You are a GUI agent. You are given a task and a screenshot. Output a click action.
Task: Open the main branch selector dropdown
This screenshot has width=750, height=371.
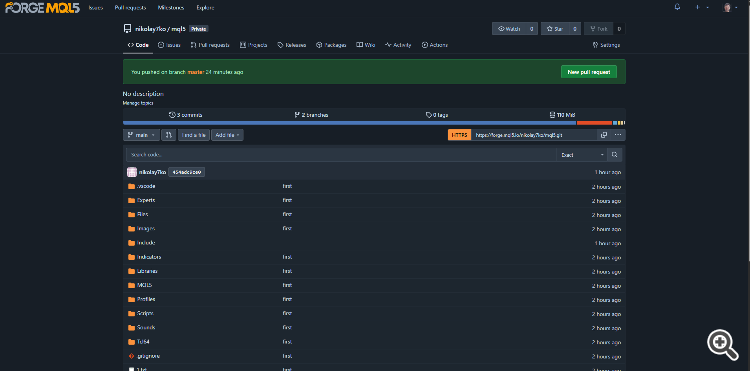(x=141, y=135)
